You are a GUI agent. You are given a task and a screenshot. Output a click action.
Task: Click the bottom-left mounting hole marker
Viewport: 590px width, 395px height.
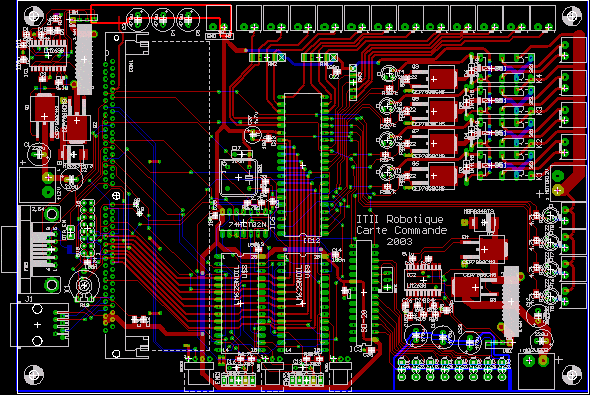click(x=34, y=375)
